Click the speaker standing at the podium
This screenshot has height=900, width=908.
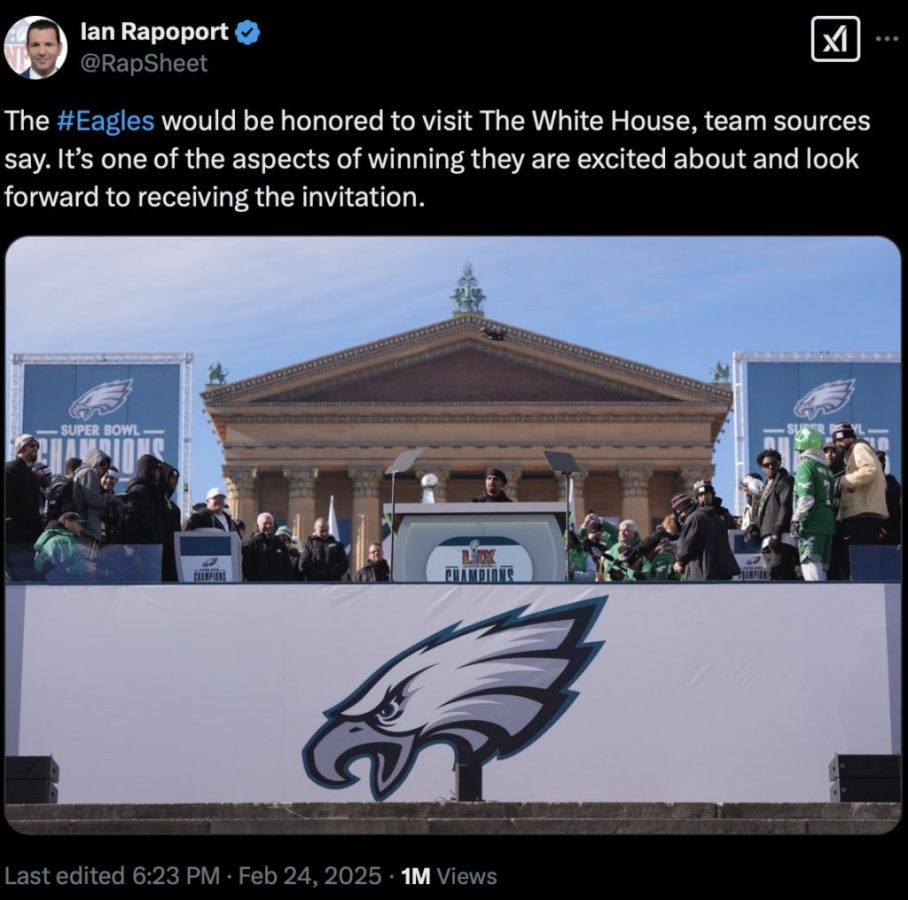pos(494,485)
